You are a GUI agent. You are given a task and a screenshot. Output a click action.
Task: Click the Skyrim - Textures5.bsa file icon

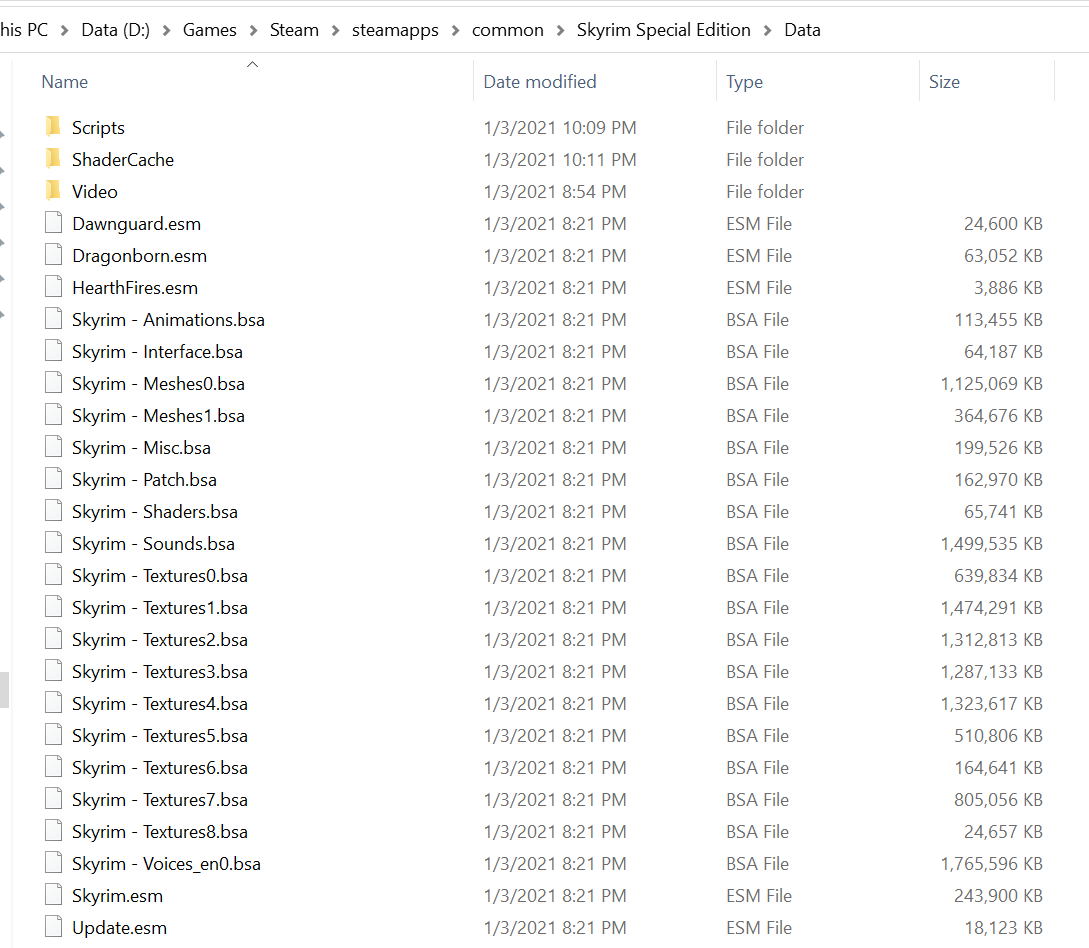[53, 735]
